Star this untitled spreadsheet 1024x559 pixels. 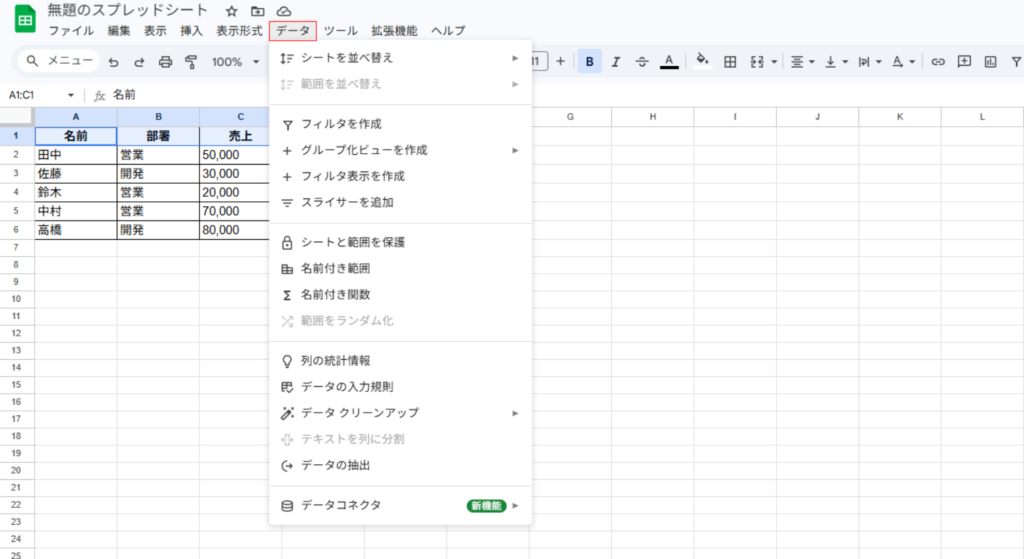pyautogui.click(x=231, y=11)
